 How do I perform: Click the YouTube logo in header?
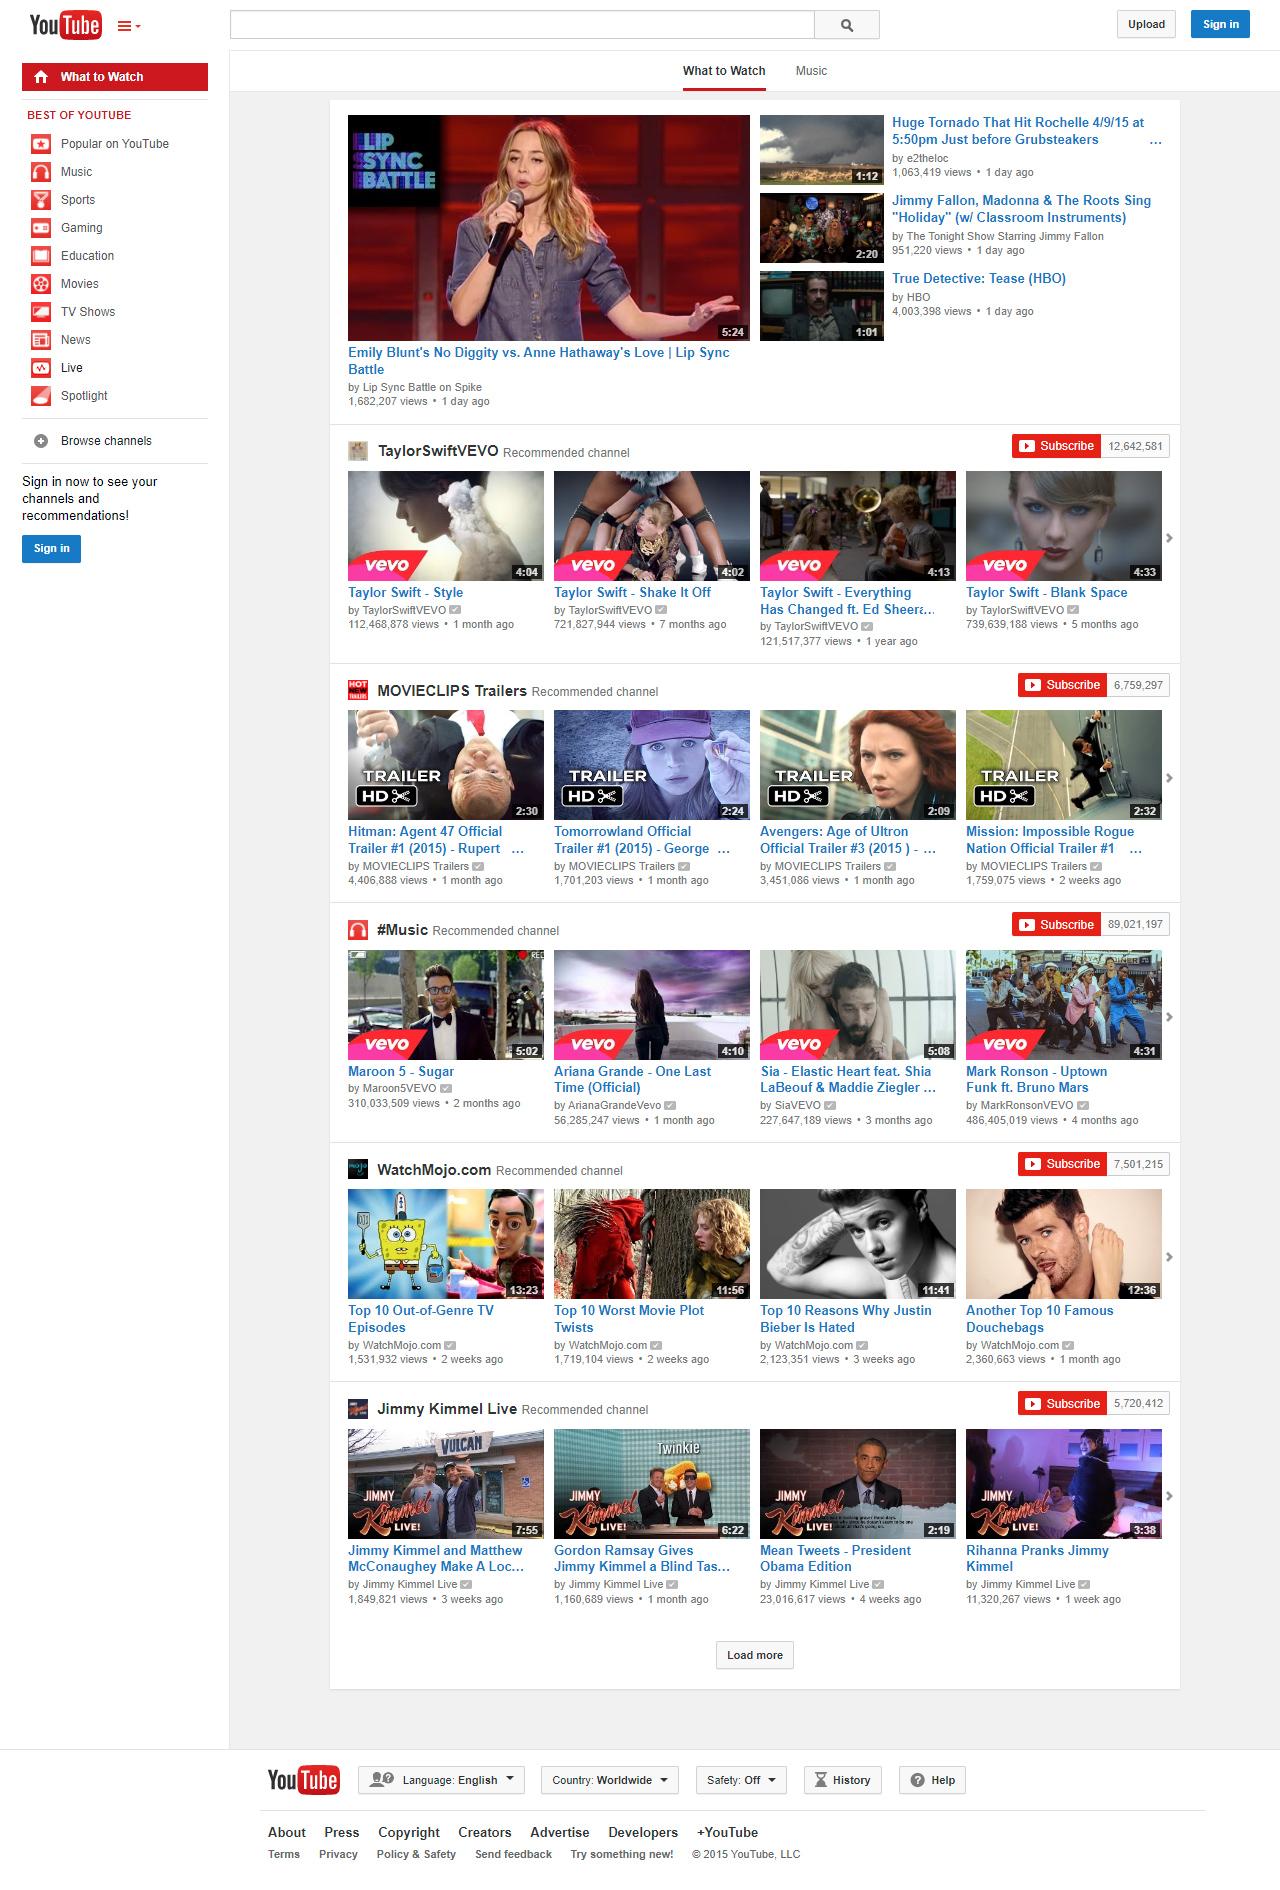click(65, 25)
